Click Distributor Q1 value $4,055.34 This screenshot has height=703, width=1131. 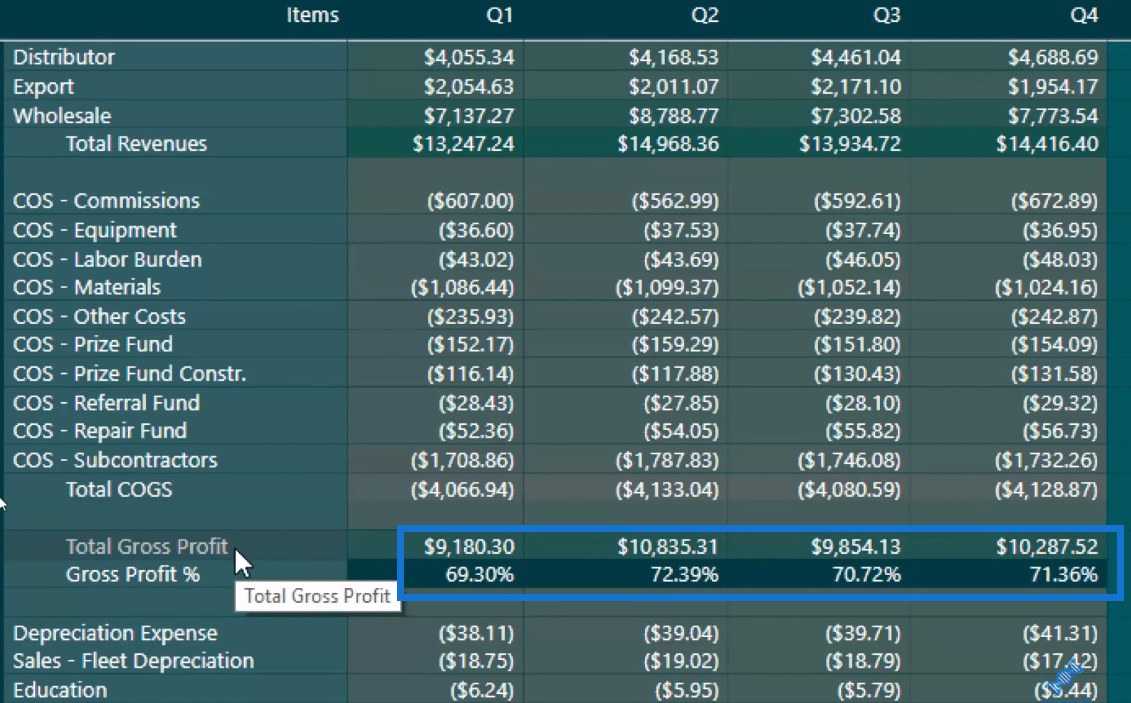coord(469,57)
